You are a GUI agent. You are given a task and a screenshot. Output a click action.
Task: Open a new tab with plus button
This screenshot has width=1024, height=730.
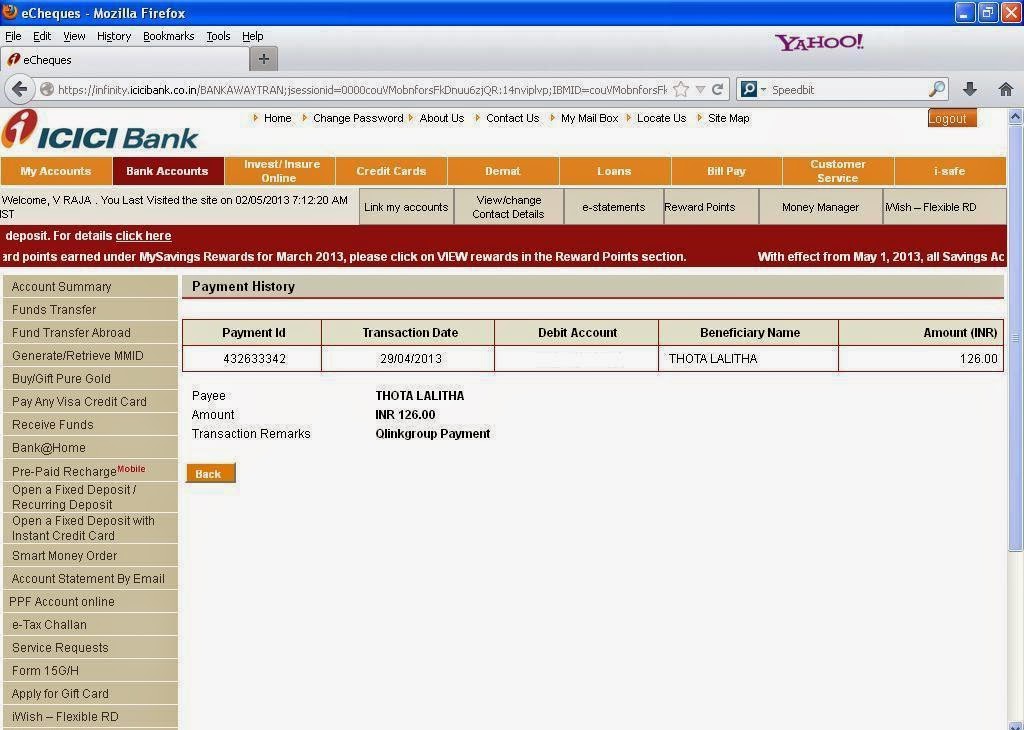coord(264,59)
